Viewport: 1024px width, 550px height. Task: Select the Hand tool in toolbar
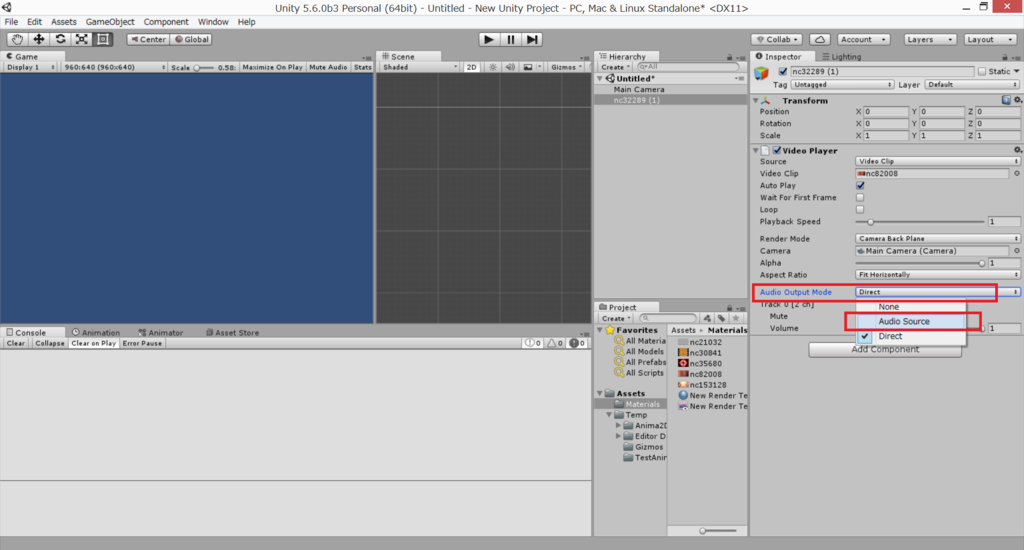(x=17, y=39)
